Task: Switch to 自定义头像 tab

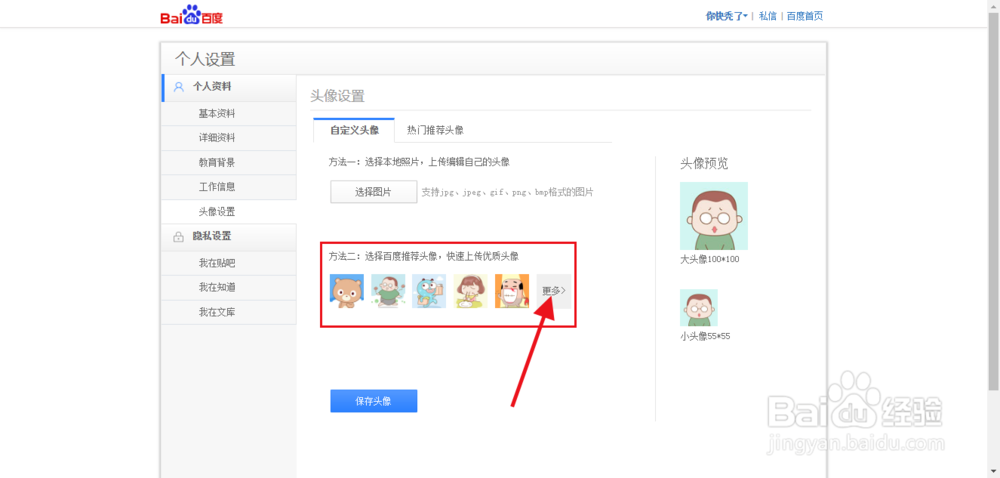Action: (354, 130)
